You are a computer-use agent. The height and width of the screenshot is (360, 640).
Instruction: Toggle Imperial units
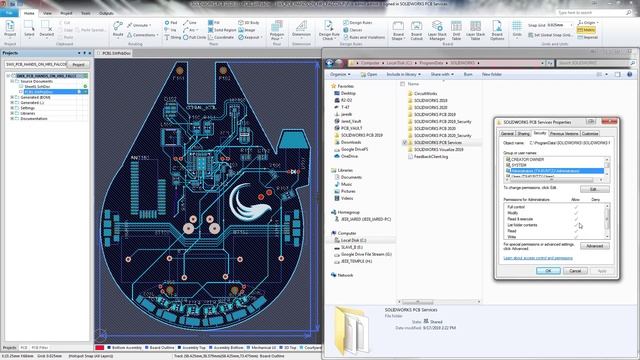coord(588,37)
